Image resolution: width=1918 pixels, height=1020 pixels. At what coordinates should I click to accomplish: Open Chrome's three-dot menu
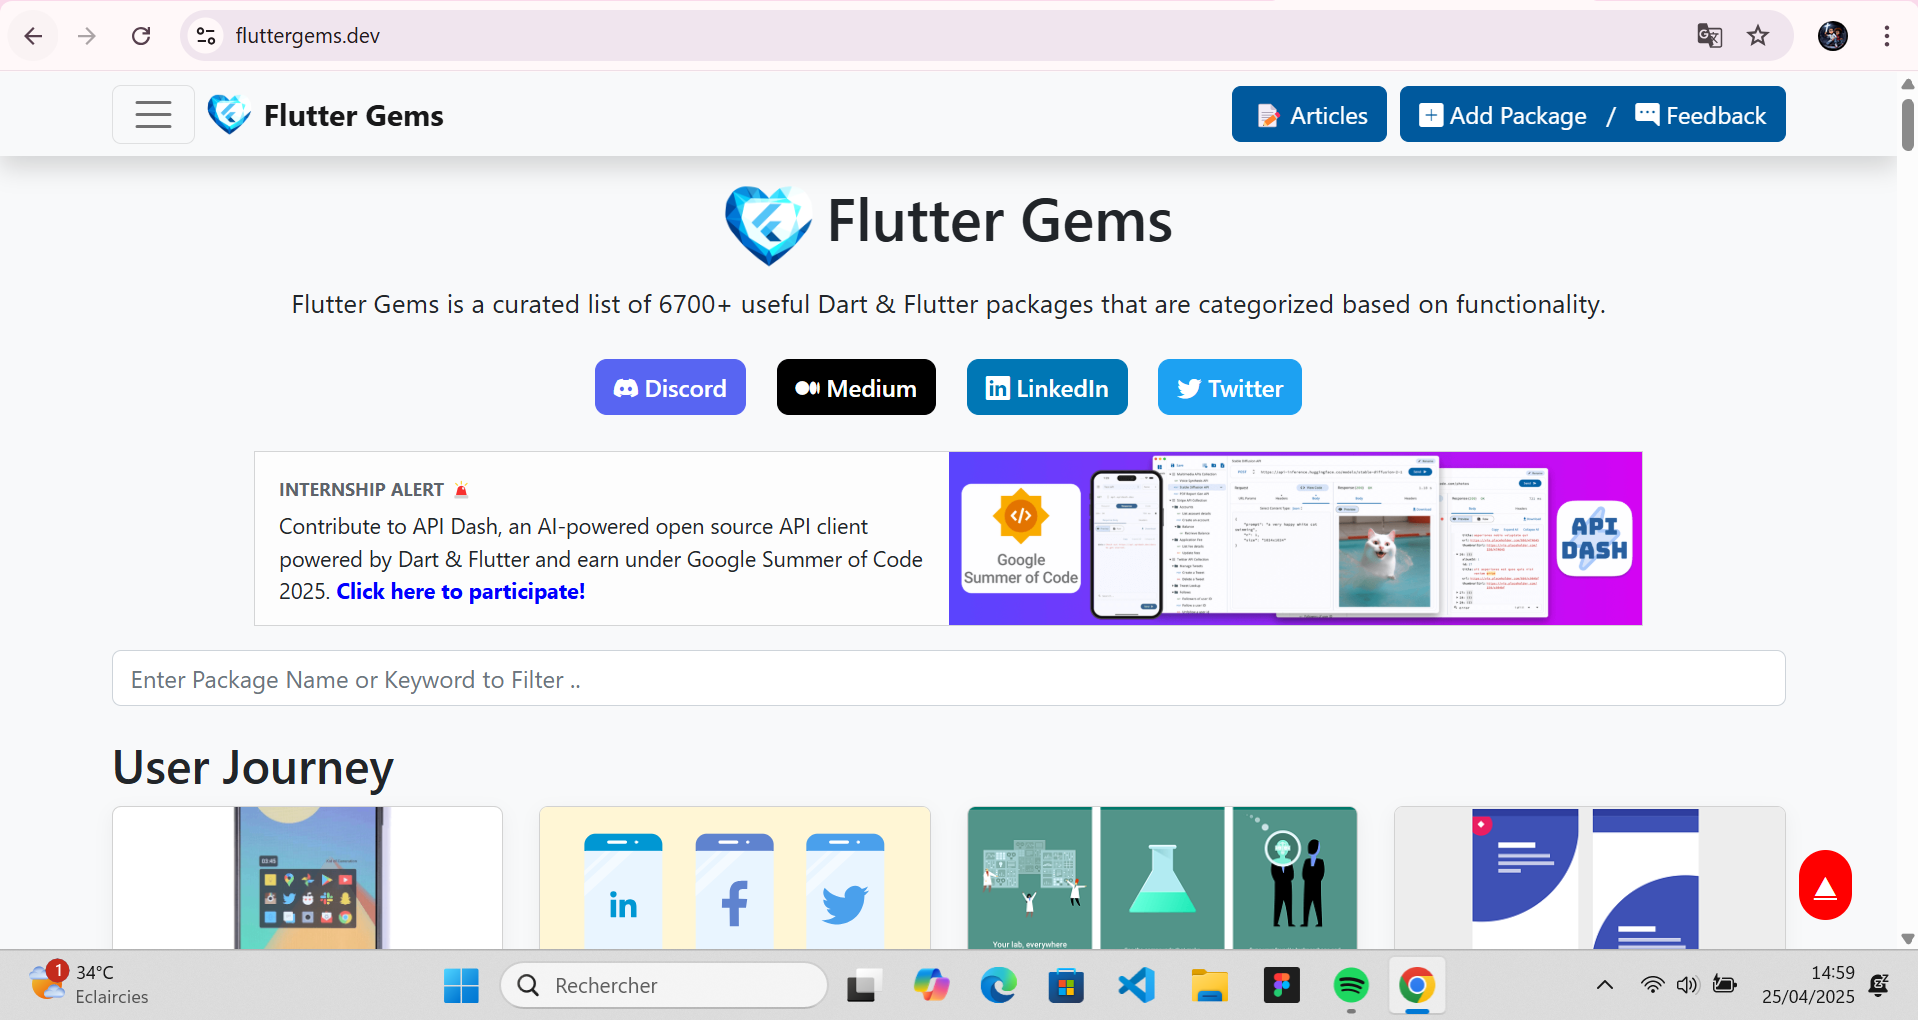(x=1887, y=36)
